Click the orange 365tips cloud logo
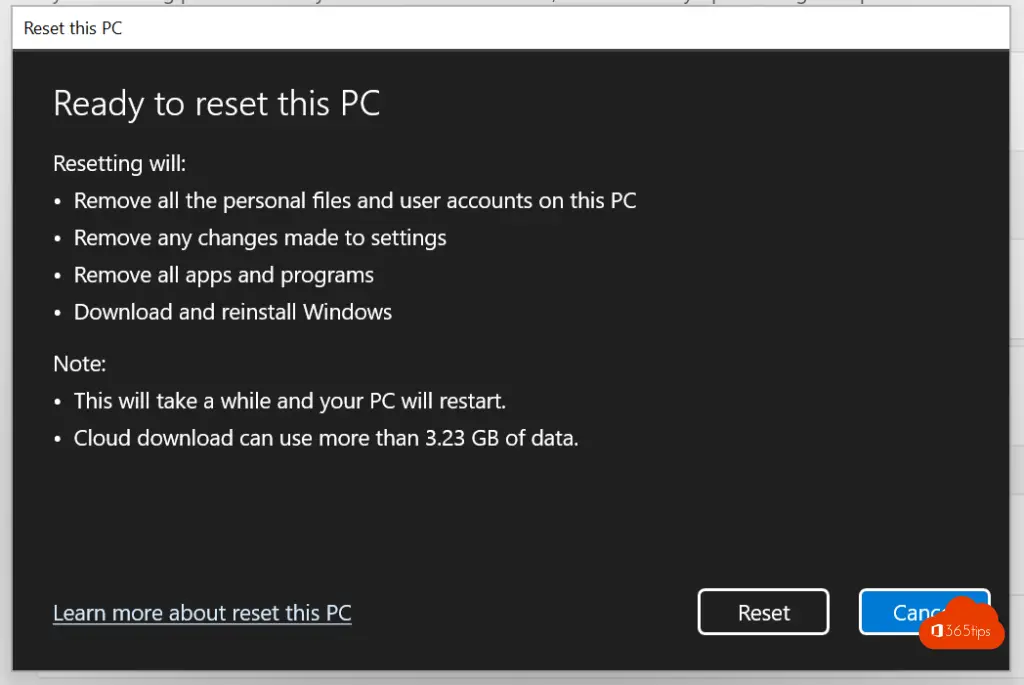The height and width of the screenshot is (685, 1024). click(x=961, y=624)
